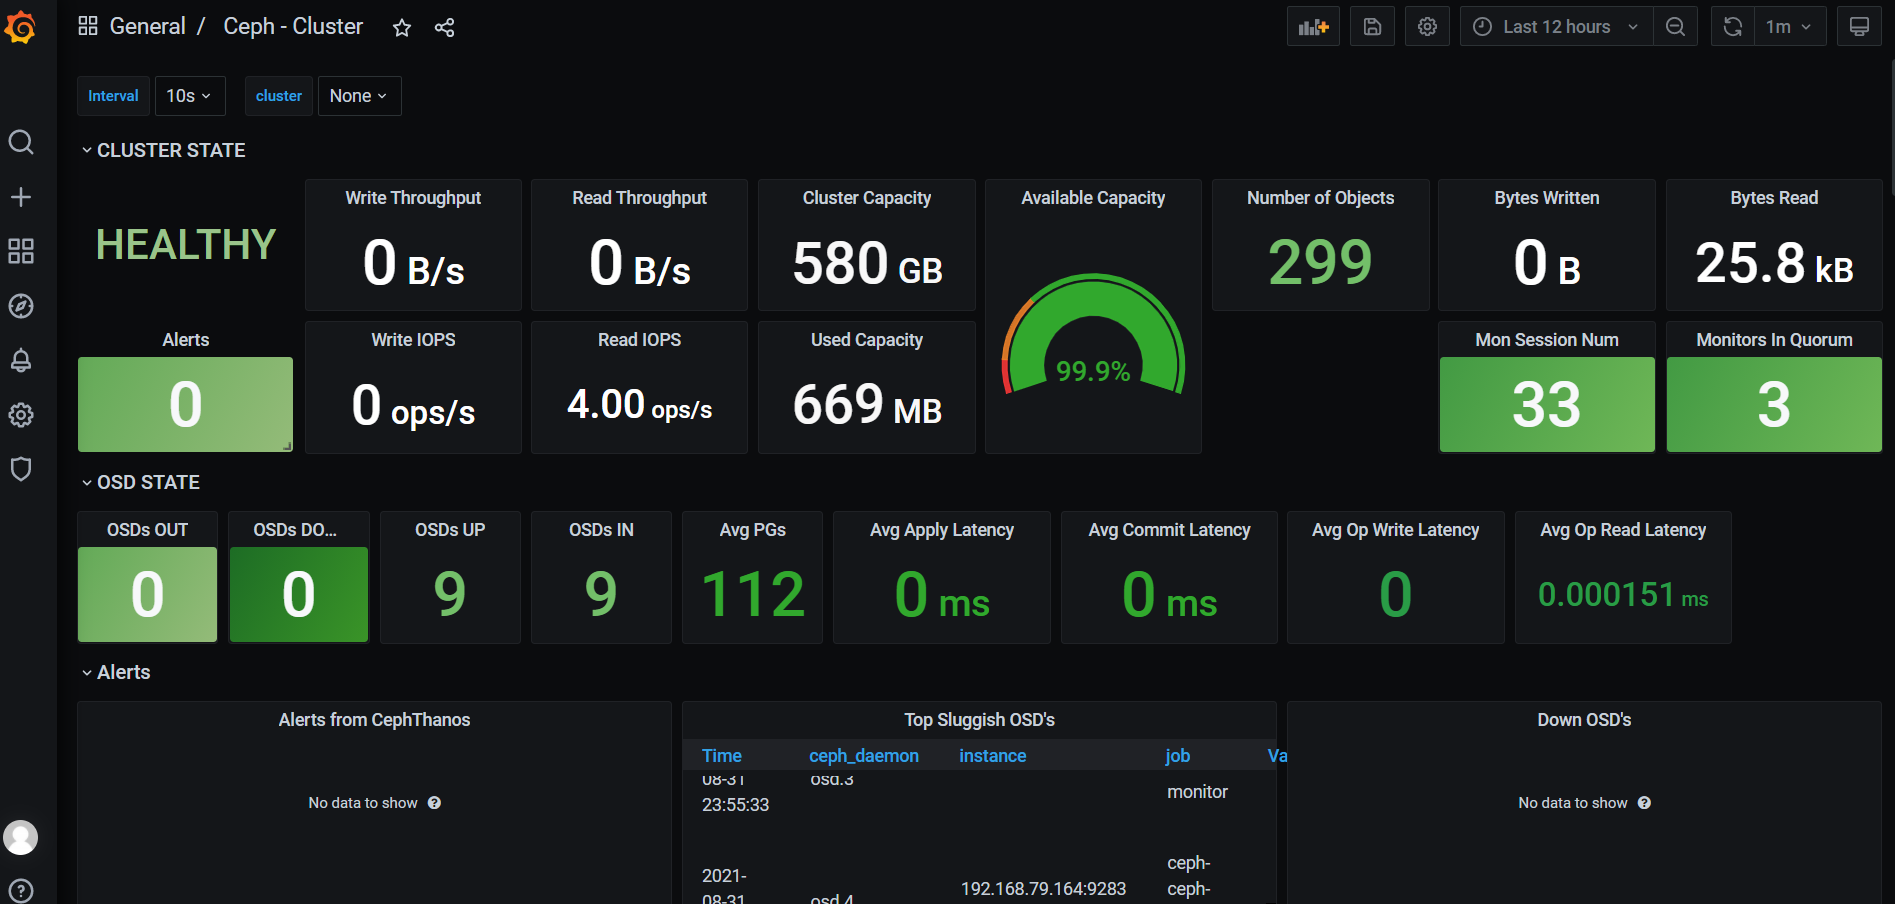The height and width of the screenshot is (904, 1895).
Task: Click the 23:55:33 time cell
Action: pyautogui.click(x=735, y=805)
